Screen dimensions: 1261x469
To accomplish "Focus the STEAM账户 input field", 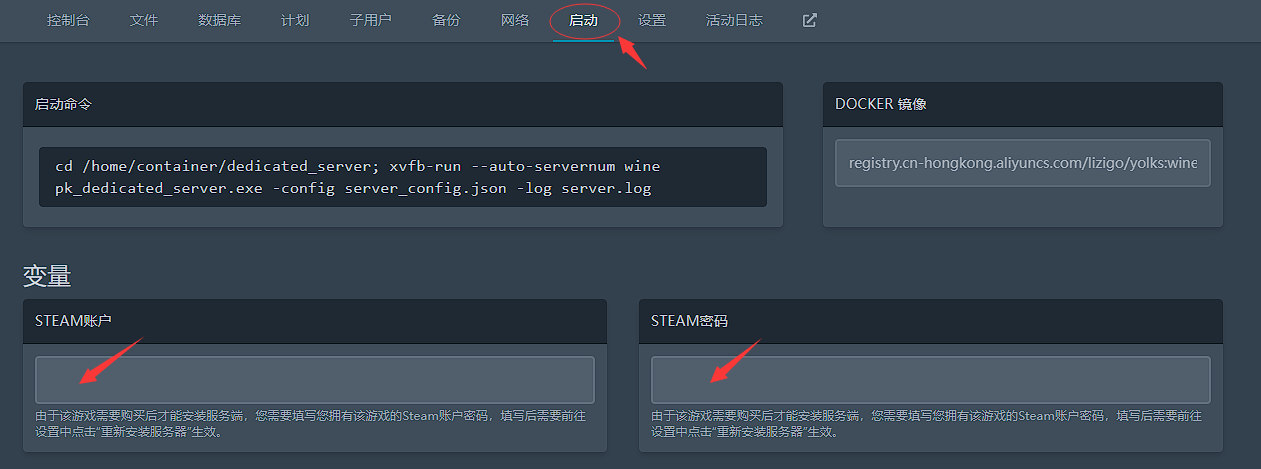I will coord(315,380).
